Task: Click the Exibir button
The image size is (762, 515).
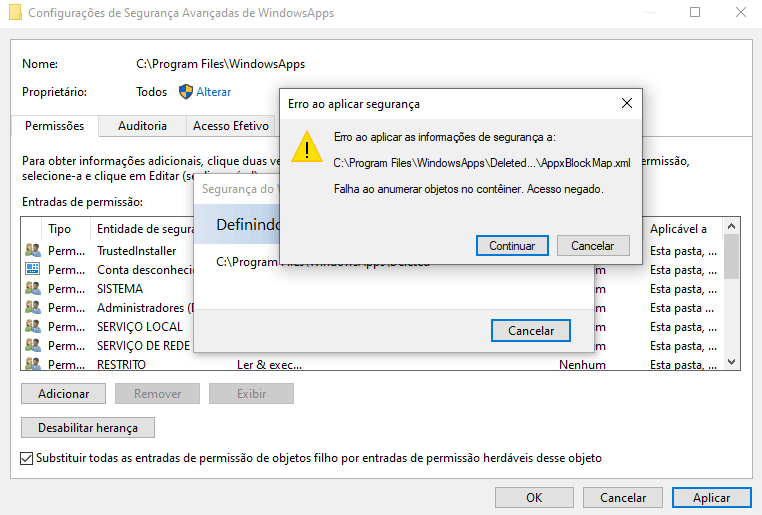Action: [x=251, y=394]
